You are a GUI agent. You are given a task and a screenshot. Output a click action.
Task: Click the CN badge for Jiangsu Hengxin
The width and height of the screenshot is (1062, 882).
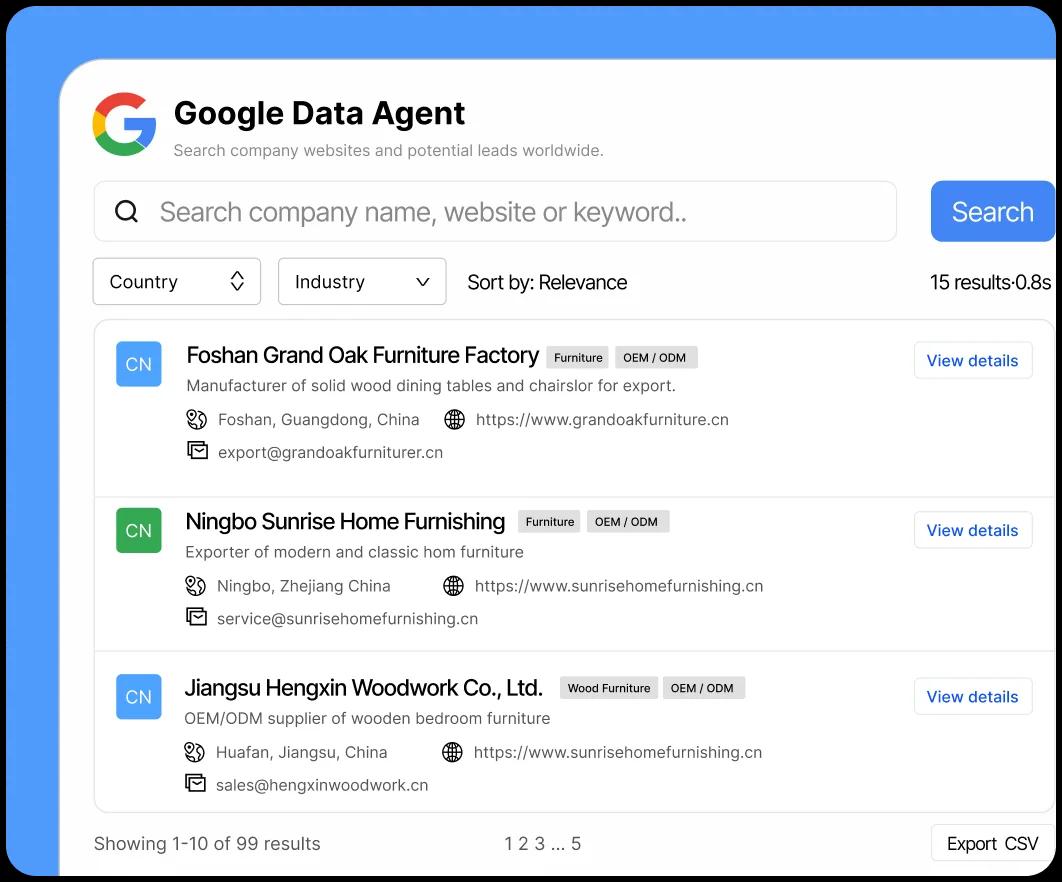(x=139, y=696)
